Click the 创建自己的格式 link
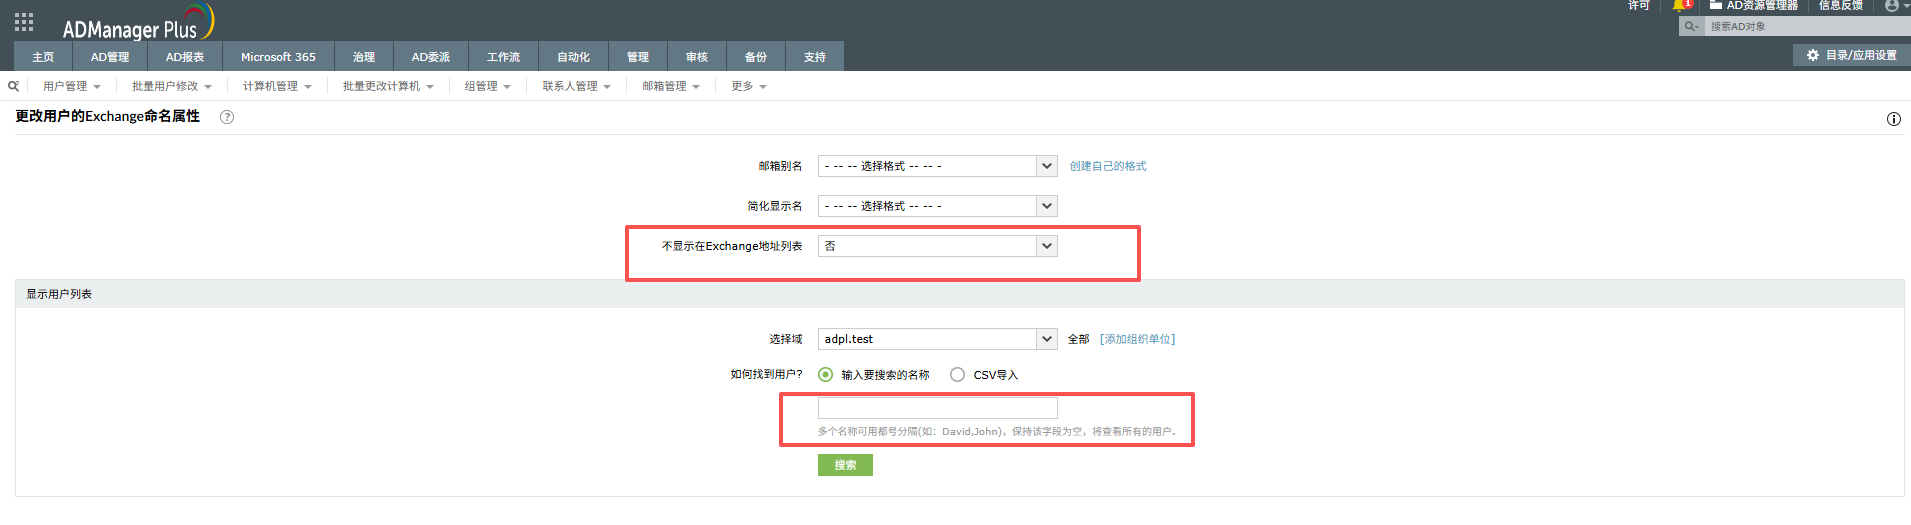 tap(1108, 166)
